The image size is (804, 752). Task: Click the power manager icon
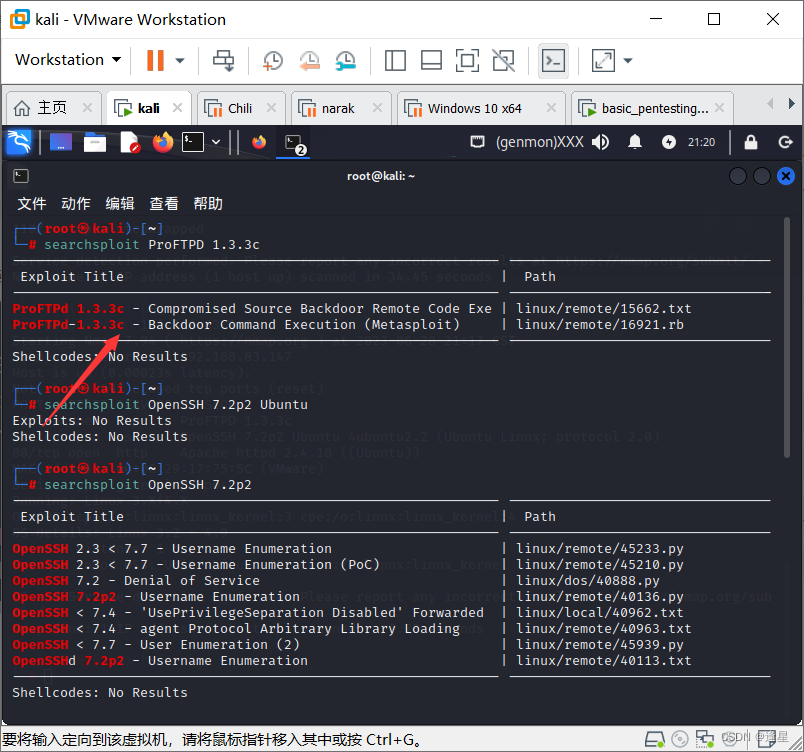669,142
